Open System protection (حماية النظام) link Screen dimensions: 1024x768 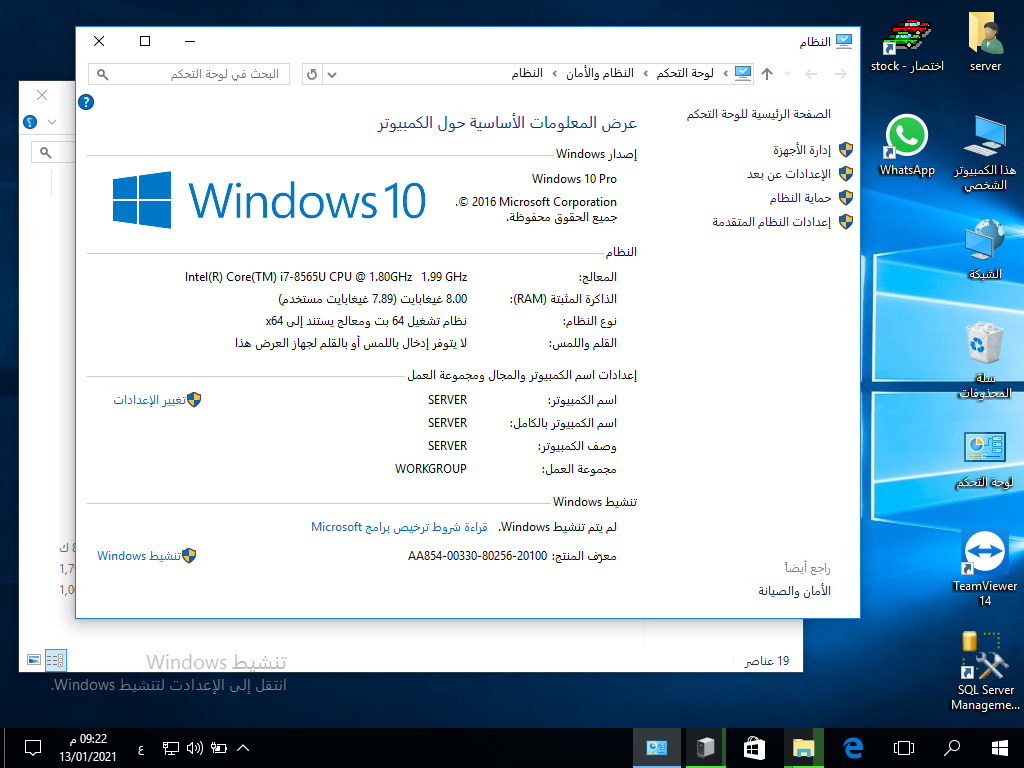pos(800,198)
